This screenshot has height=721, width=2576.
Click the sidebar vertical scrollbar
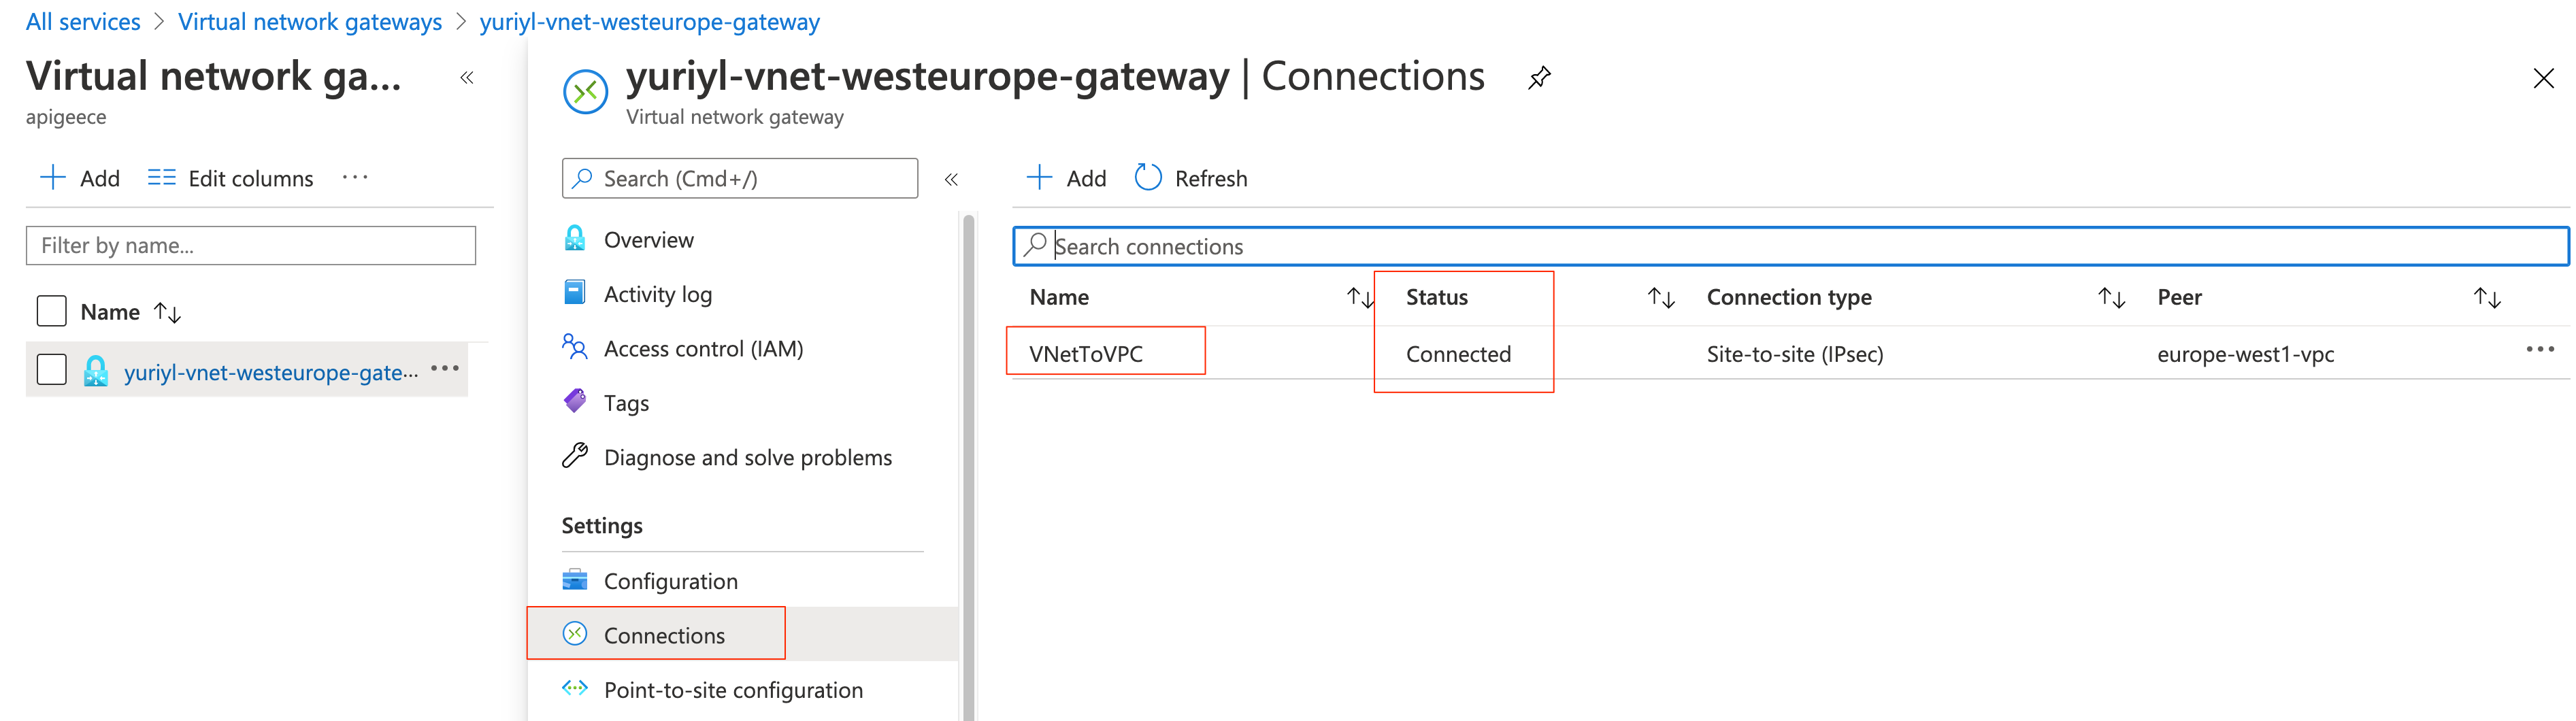click(968, 467)
